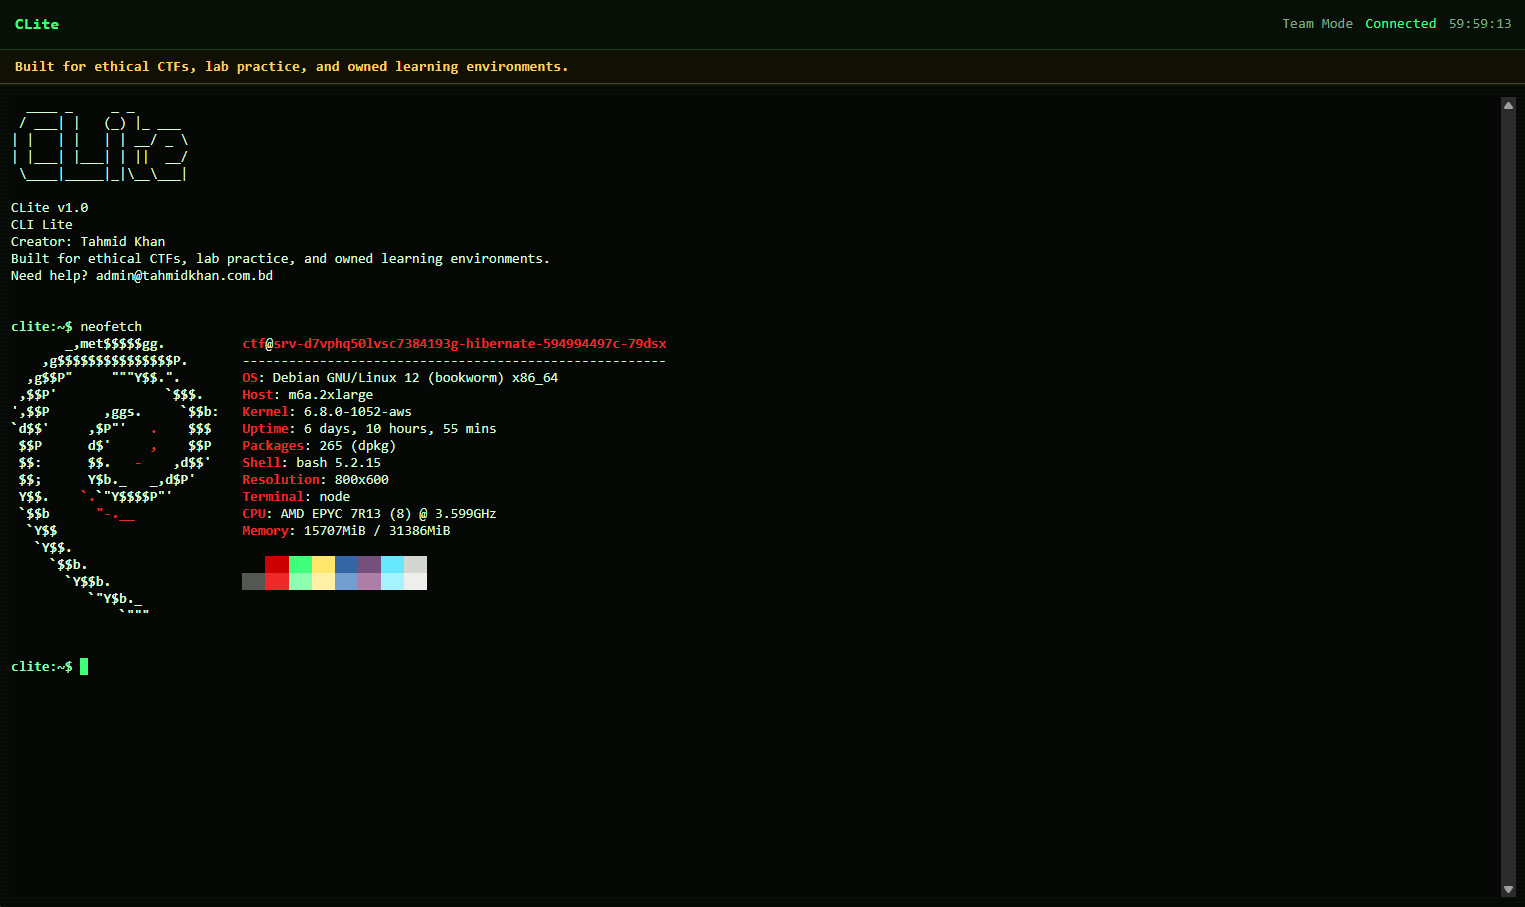Click the "CLI Lite" line
The height and width of the screenshot is (907, 1525).
point(42,225)
